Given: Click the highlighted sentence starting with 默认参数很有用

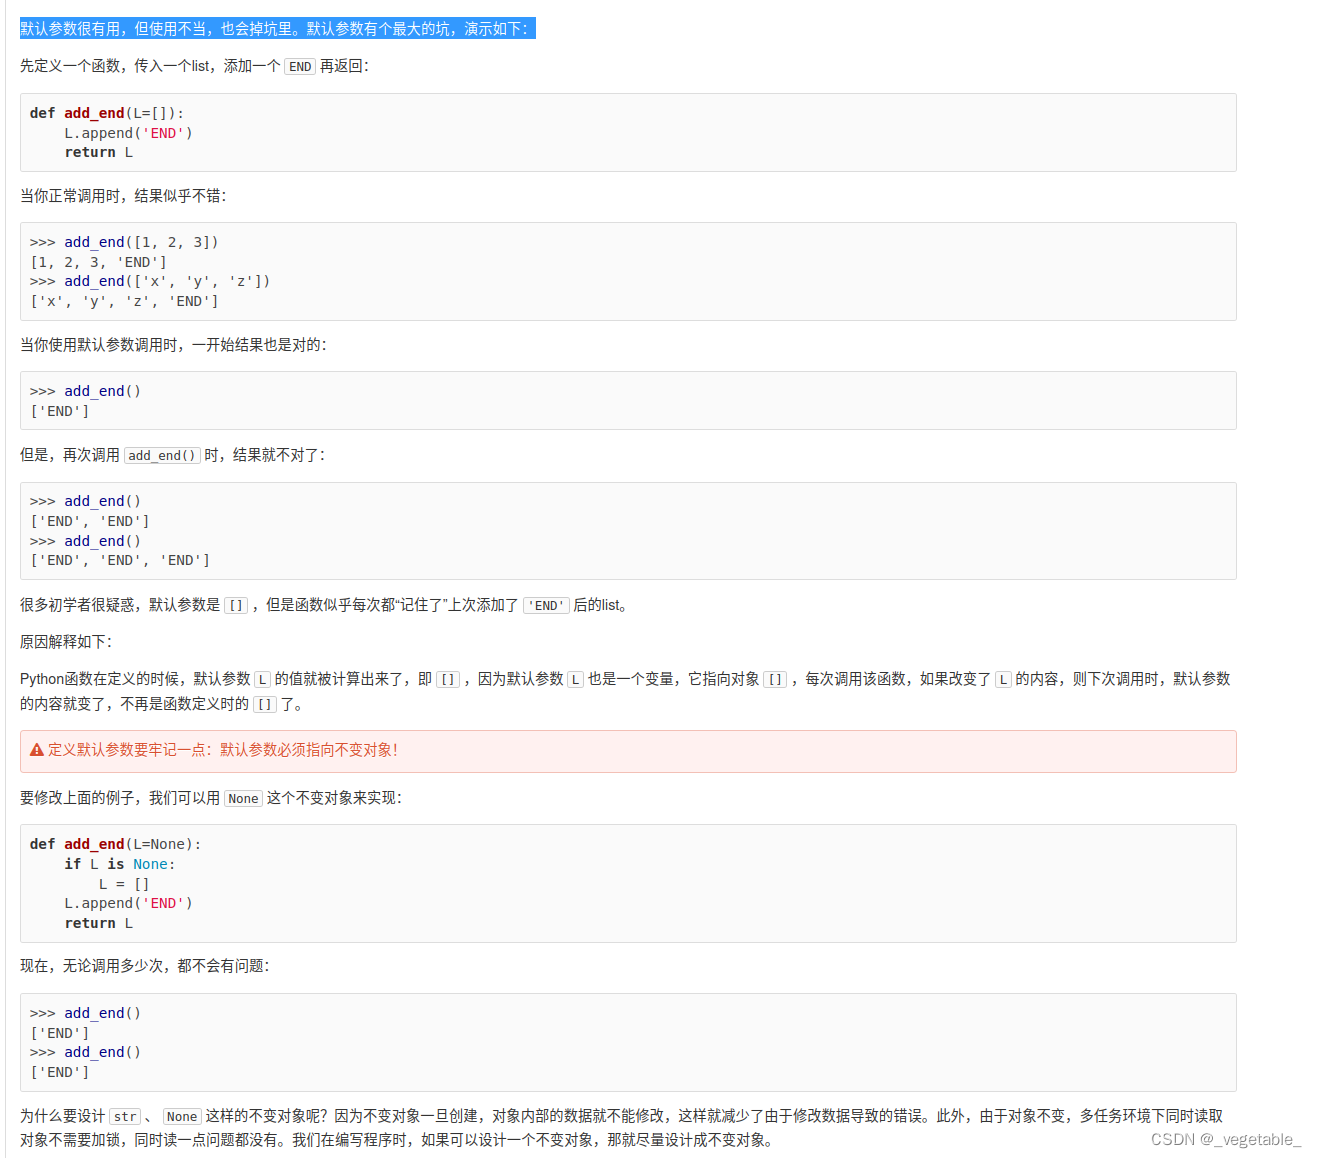Looking at the screenshot, I should click(x=277, y=29).
